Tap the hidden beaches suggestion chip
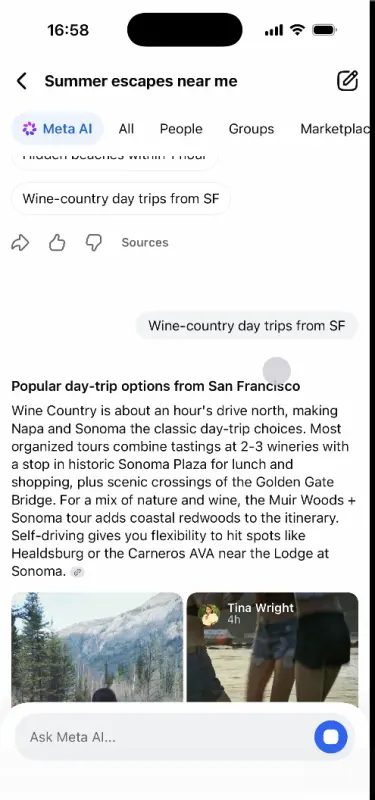This screenshot has width=375, height=800. tap(115, 160)
